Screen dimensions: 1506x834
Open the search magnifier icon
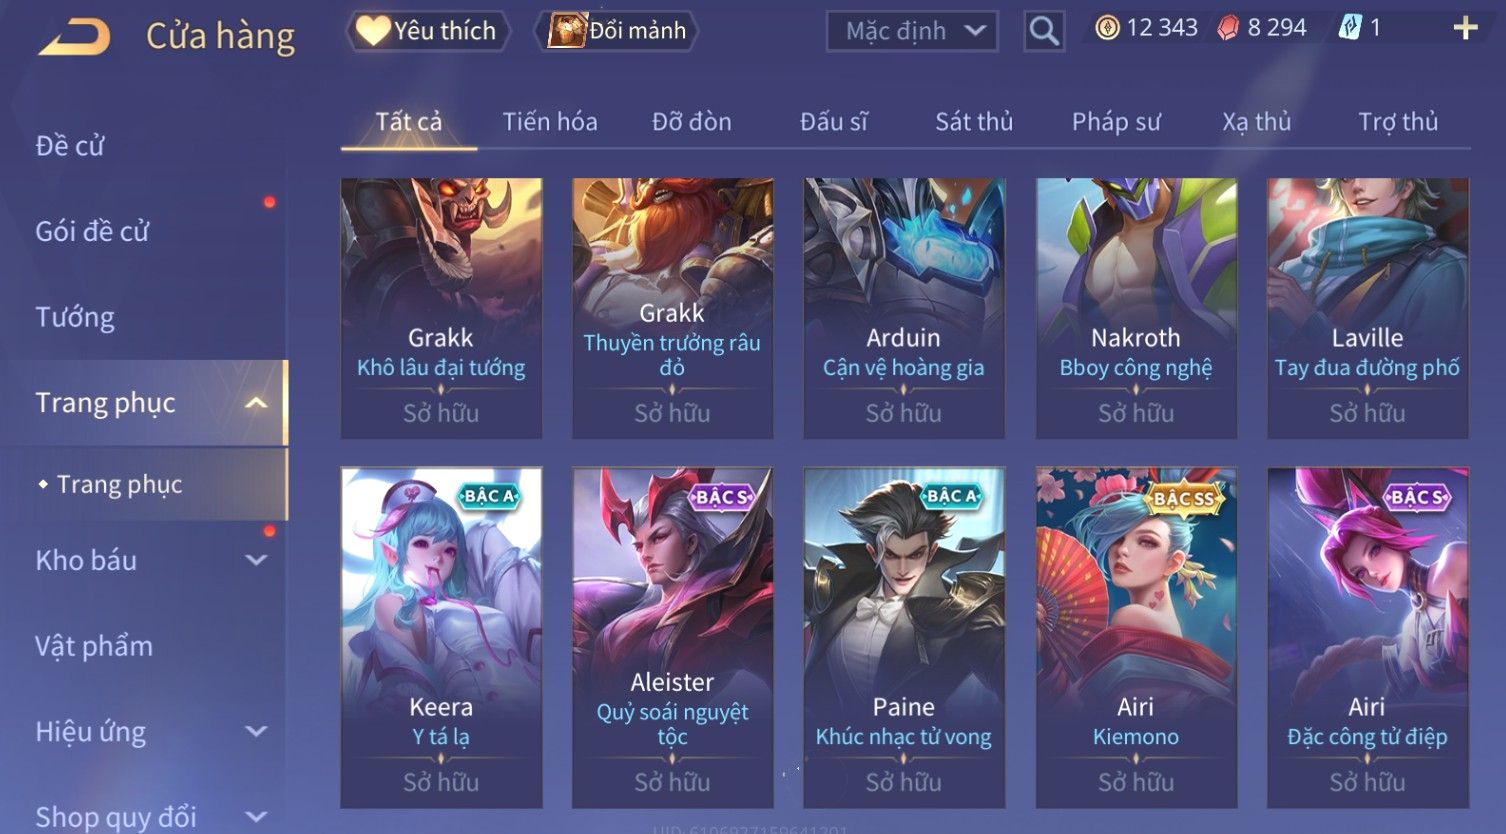[1044, 31]
